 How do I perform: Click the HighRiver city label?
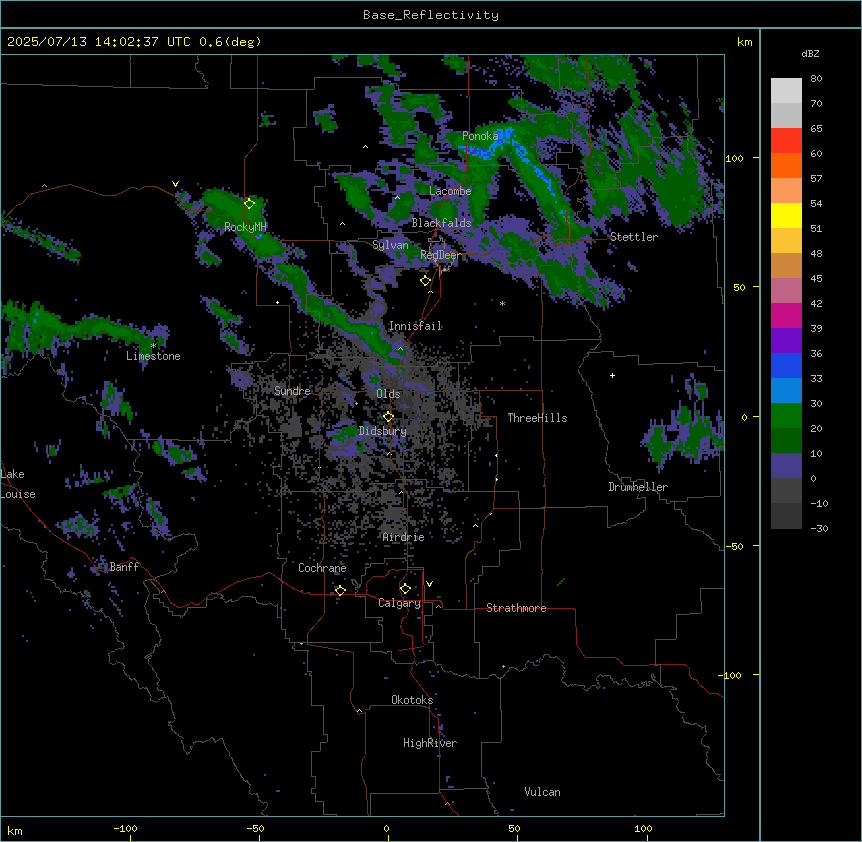click(430, 743)
